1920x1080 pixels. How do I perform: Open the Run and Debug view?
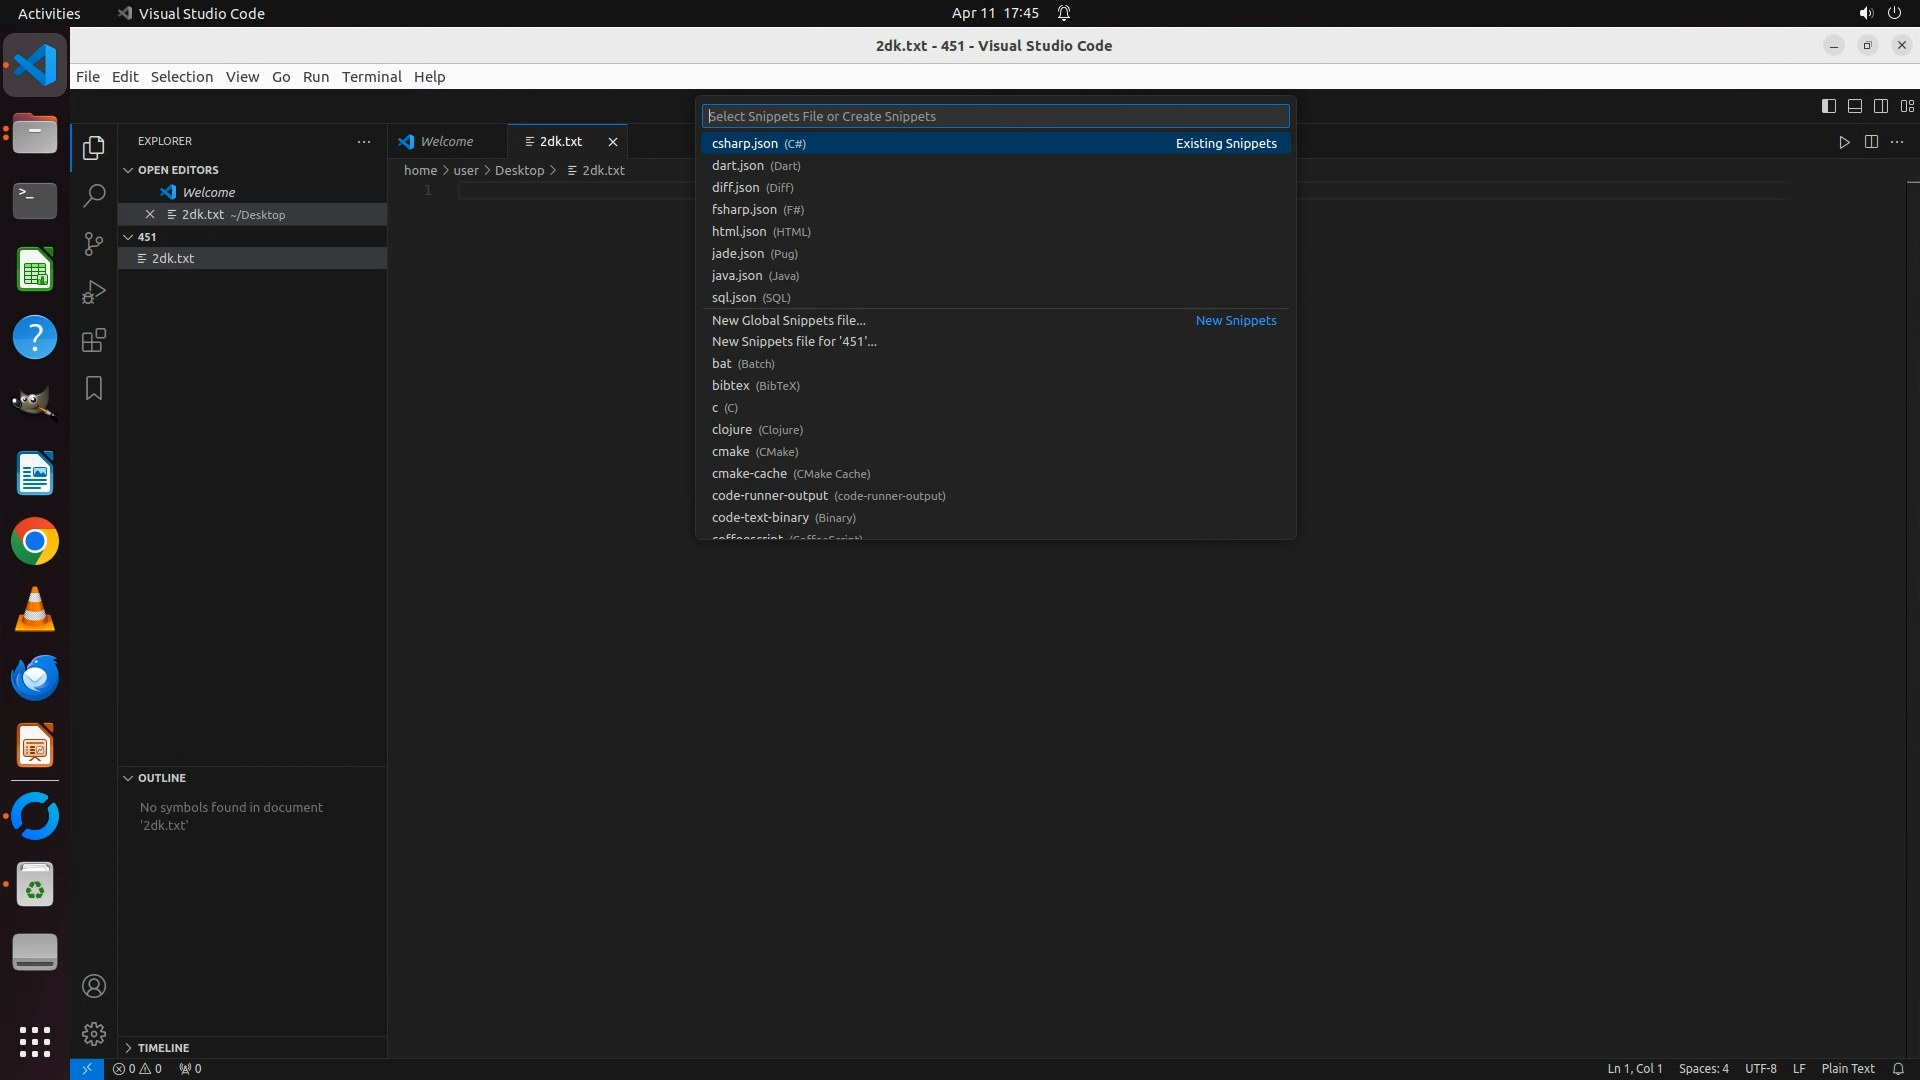(94, 292)
